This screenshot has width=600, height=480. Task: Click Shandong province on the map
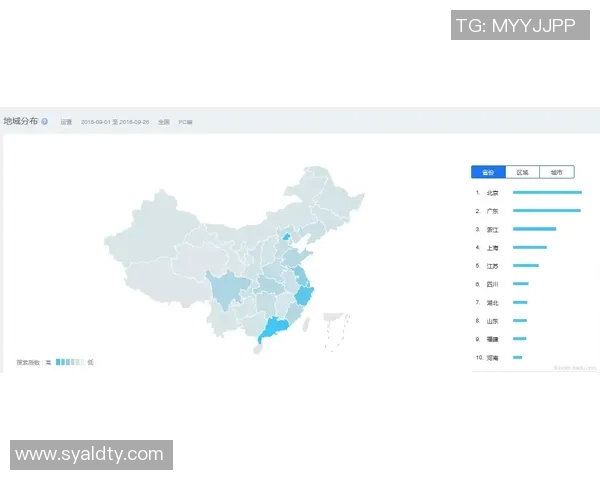pos(297,257)
